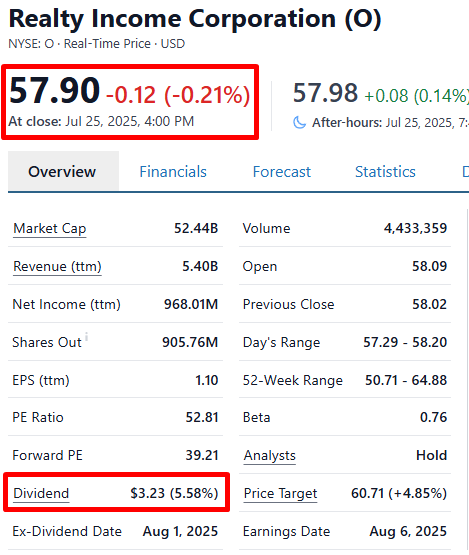Click the after-hours moon icon
Viewport: 469px width, 555px height.
(x=299, y=123)
